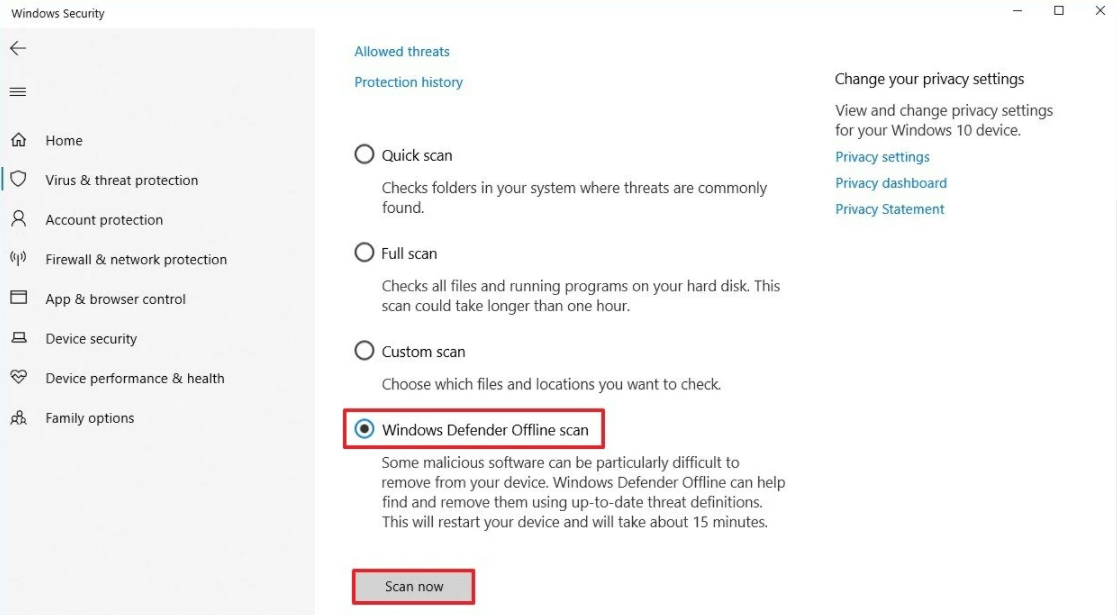Click the Device performance heart icon
Viewport: 1117px width, 615px height.
(19, 377)
